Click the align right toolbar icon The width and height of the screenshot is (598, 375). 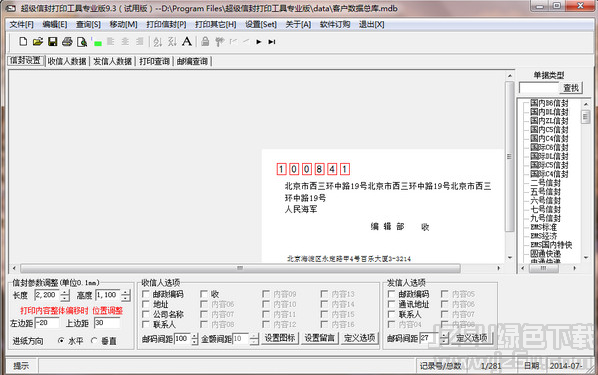[140, 41]
